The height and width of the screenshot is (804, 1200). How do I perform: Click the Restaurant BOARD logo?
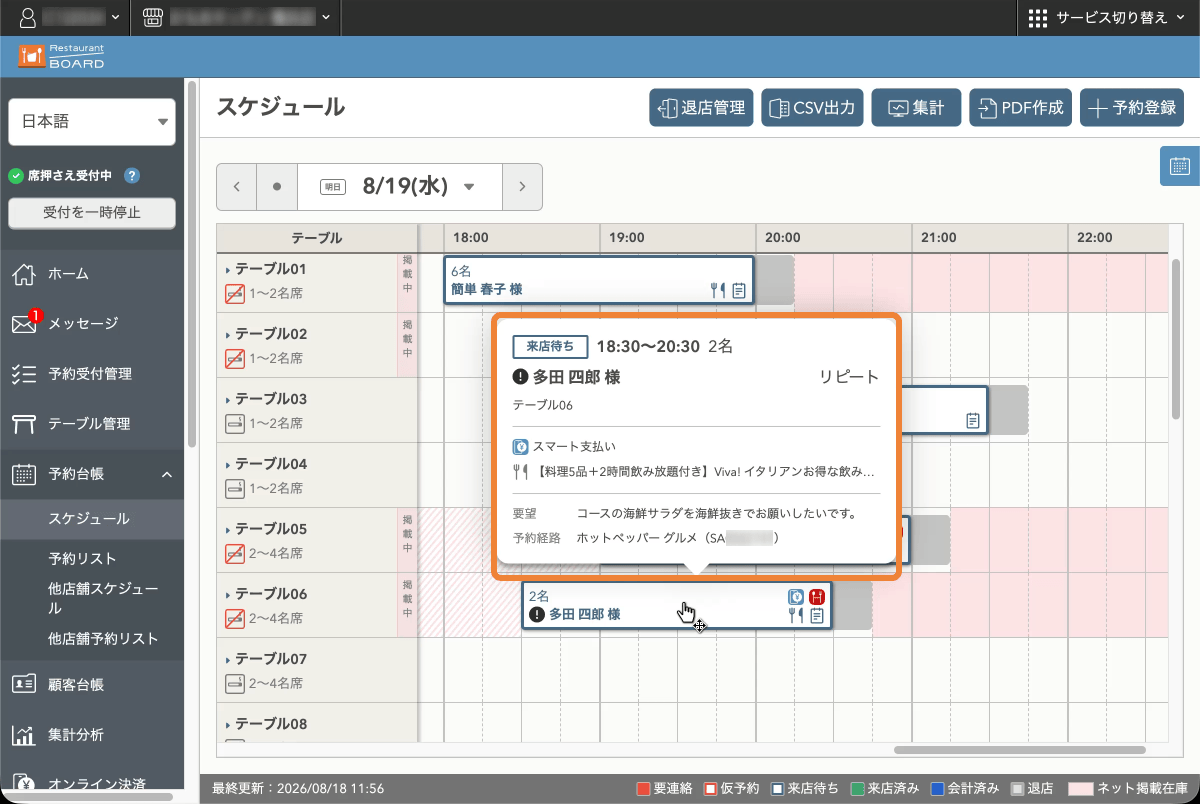point(61,55)
